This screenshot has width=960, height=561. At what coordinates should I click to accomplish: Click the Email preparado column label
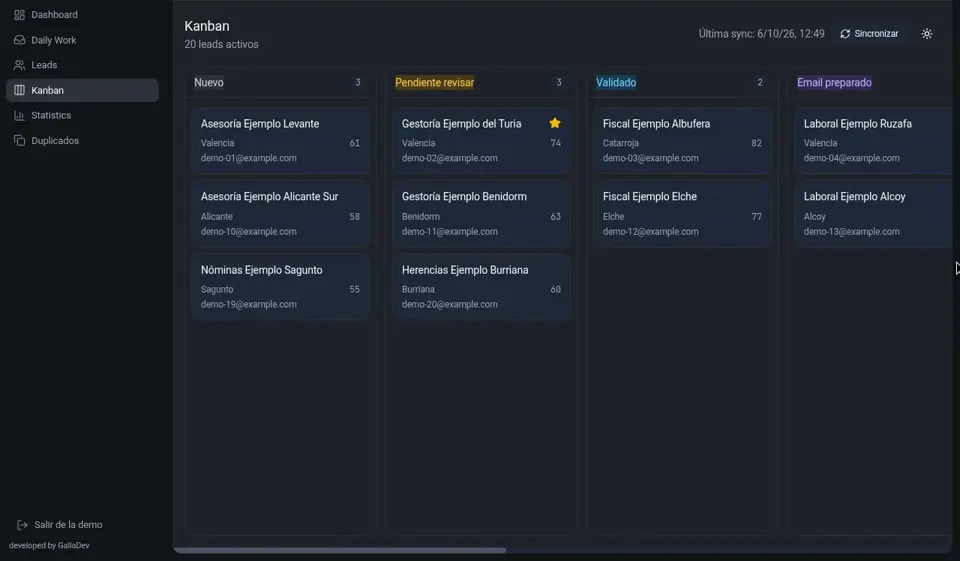point(834,82)
